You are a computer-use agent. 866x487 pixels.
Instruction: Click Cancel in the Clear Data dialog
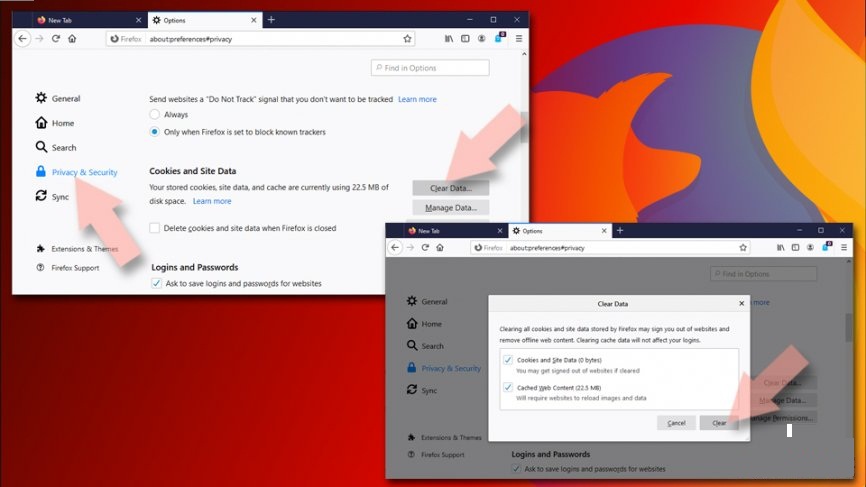pyautogui.click(x=676, y=423)
